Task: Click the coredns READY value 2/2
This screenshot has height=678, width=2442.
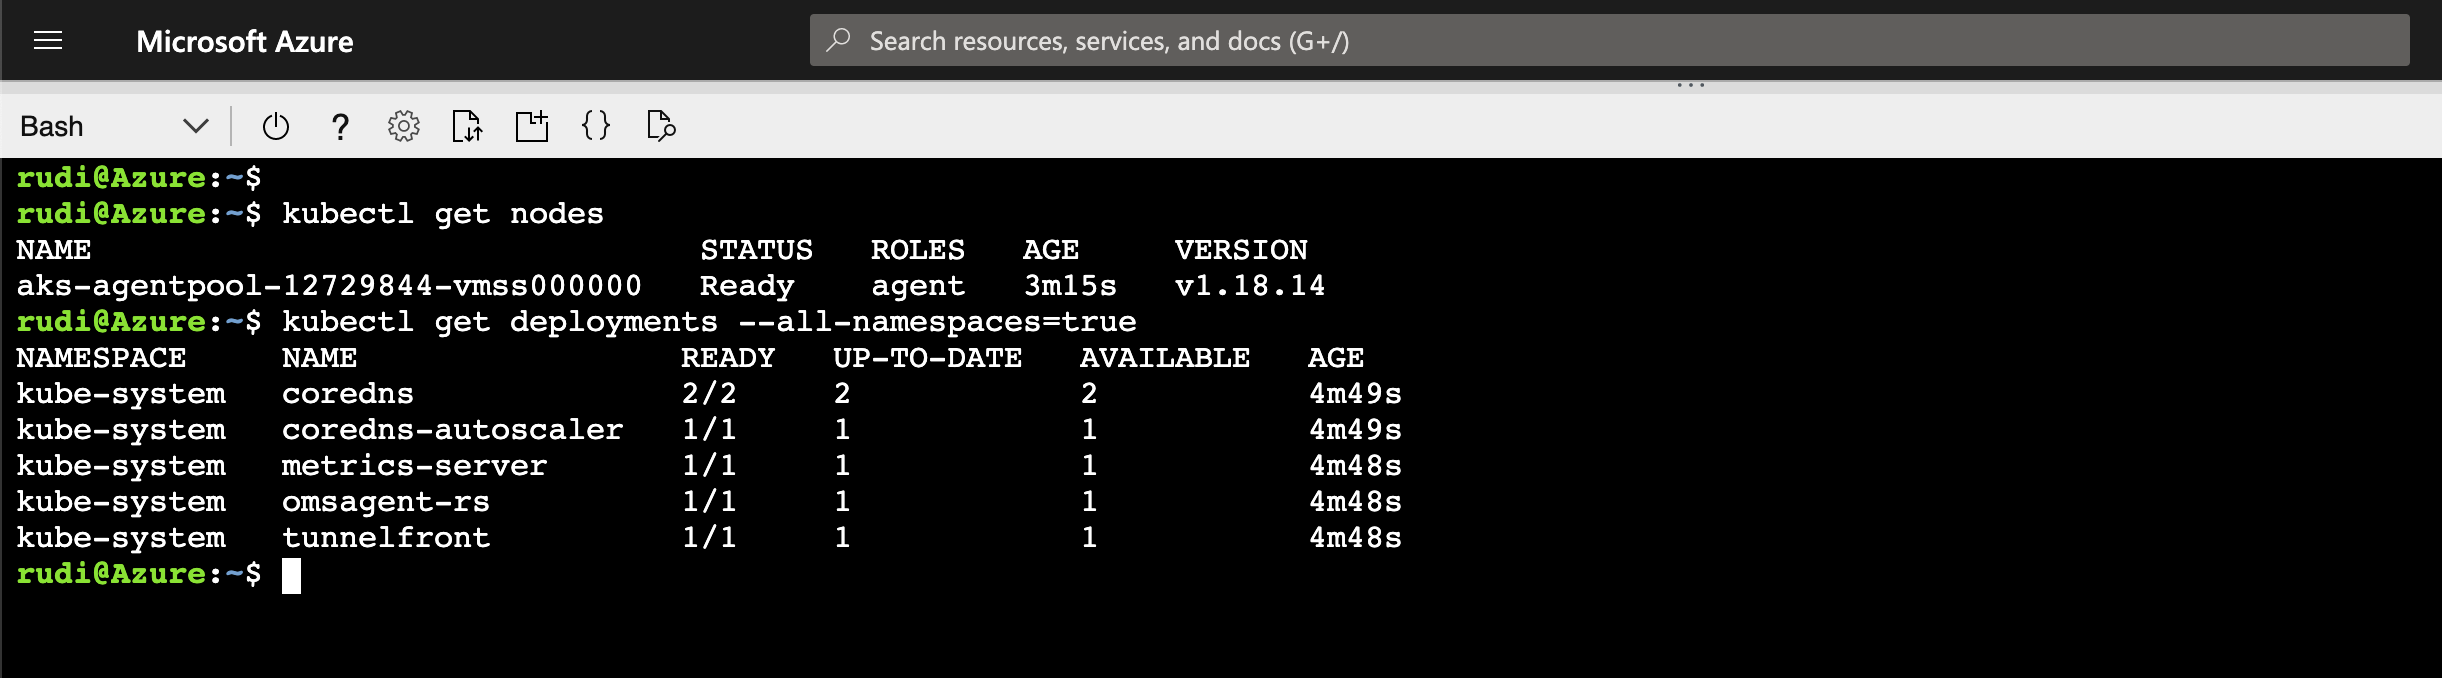Action: coord(709,394)
